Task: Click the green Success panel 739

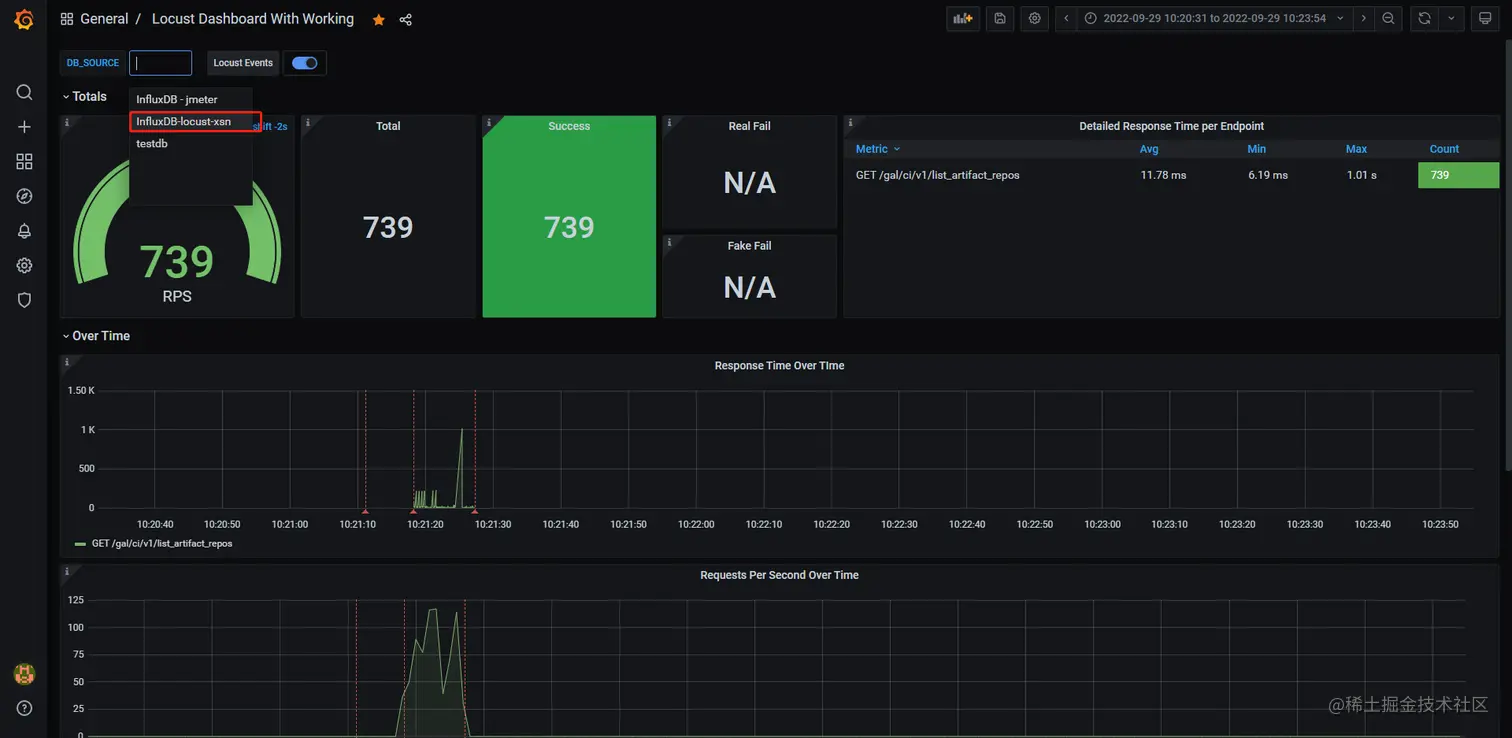Action: click(x=569, y=227)
